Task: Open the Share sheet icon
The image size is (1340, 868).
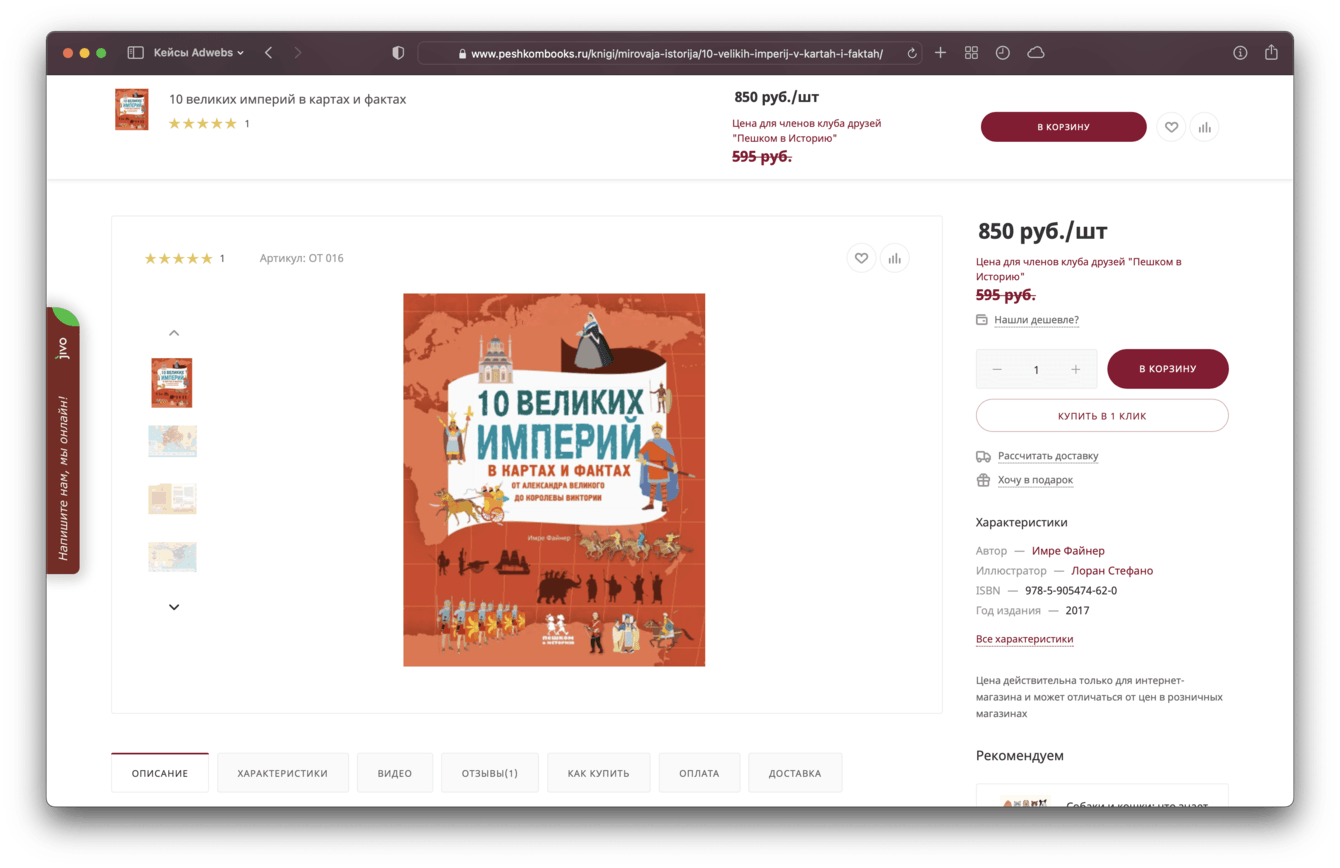Action: 1271,52
